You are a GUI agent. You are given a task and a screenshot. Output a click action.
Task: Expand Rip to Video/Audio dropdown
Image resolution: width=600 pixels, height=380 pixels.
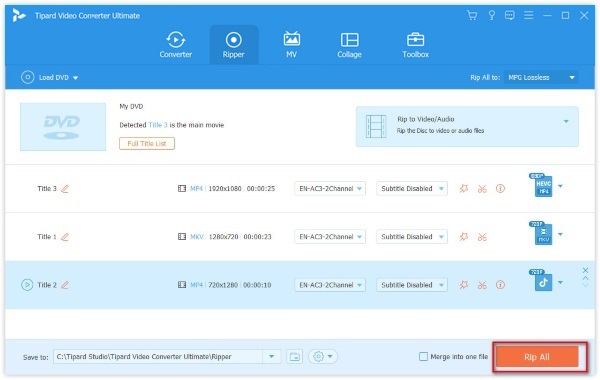pos(566,121)
